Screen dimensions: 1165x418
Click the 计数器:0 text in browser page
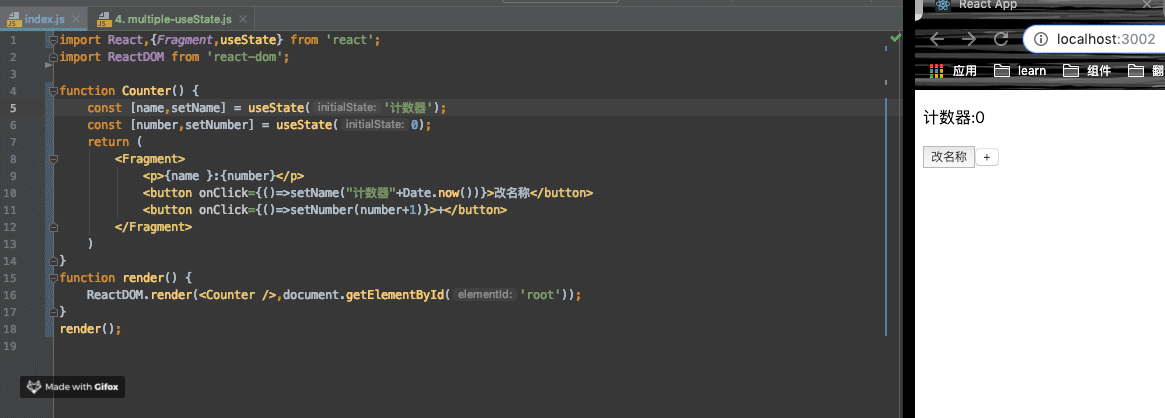pos(954,117)
